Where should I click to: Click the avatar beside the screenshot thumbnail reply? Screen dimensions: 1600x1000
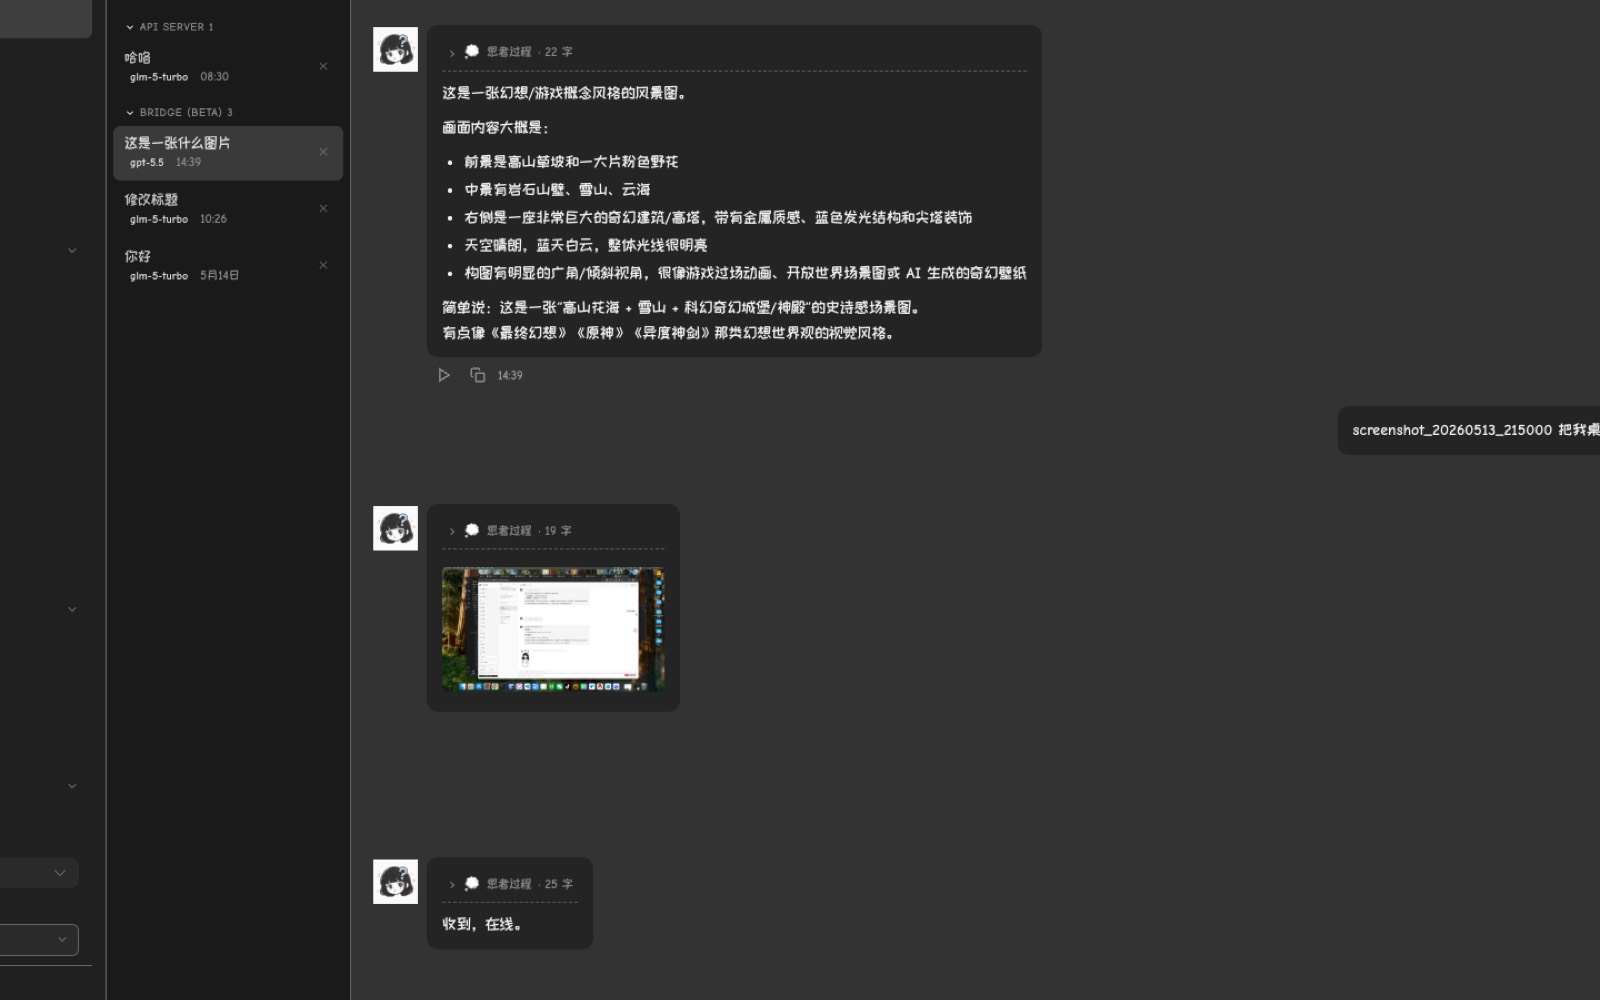coord(395,528)
